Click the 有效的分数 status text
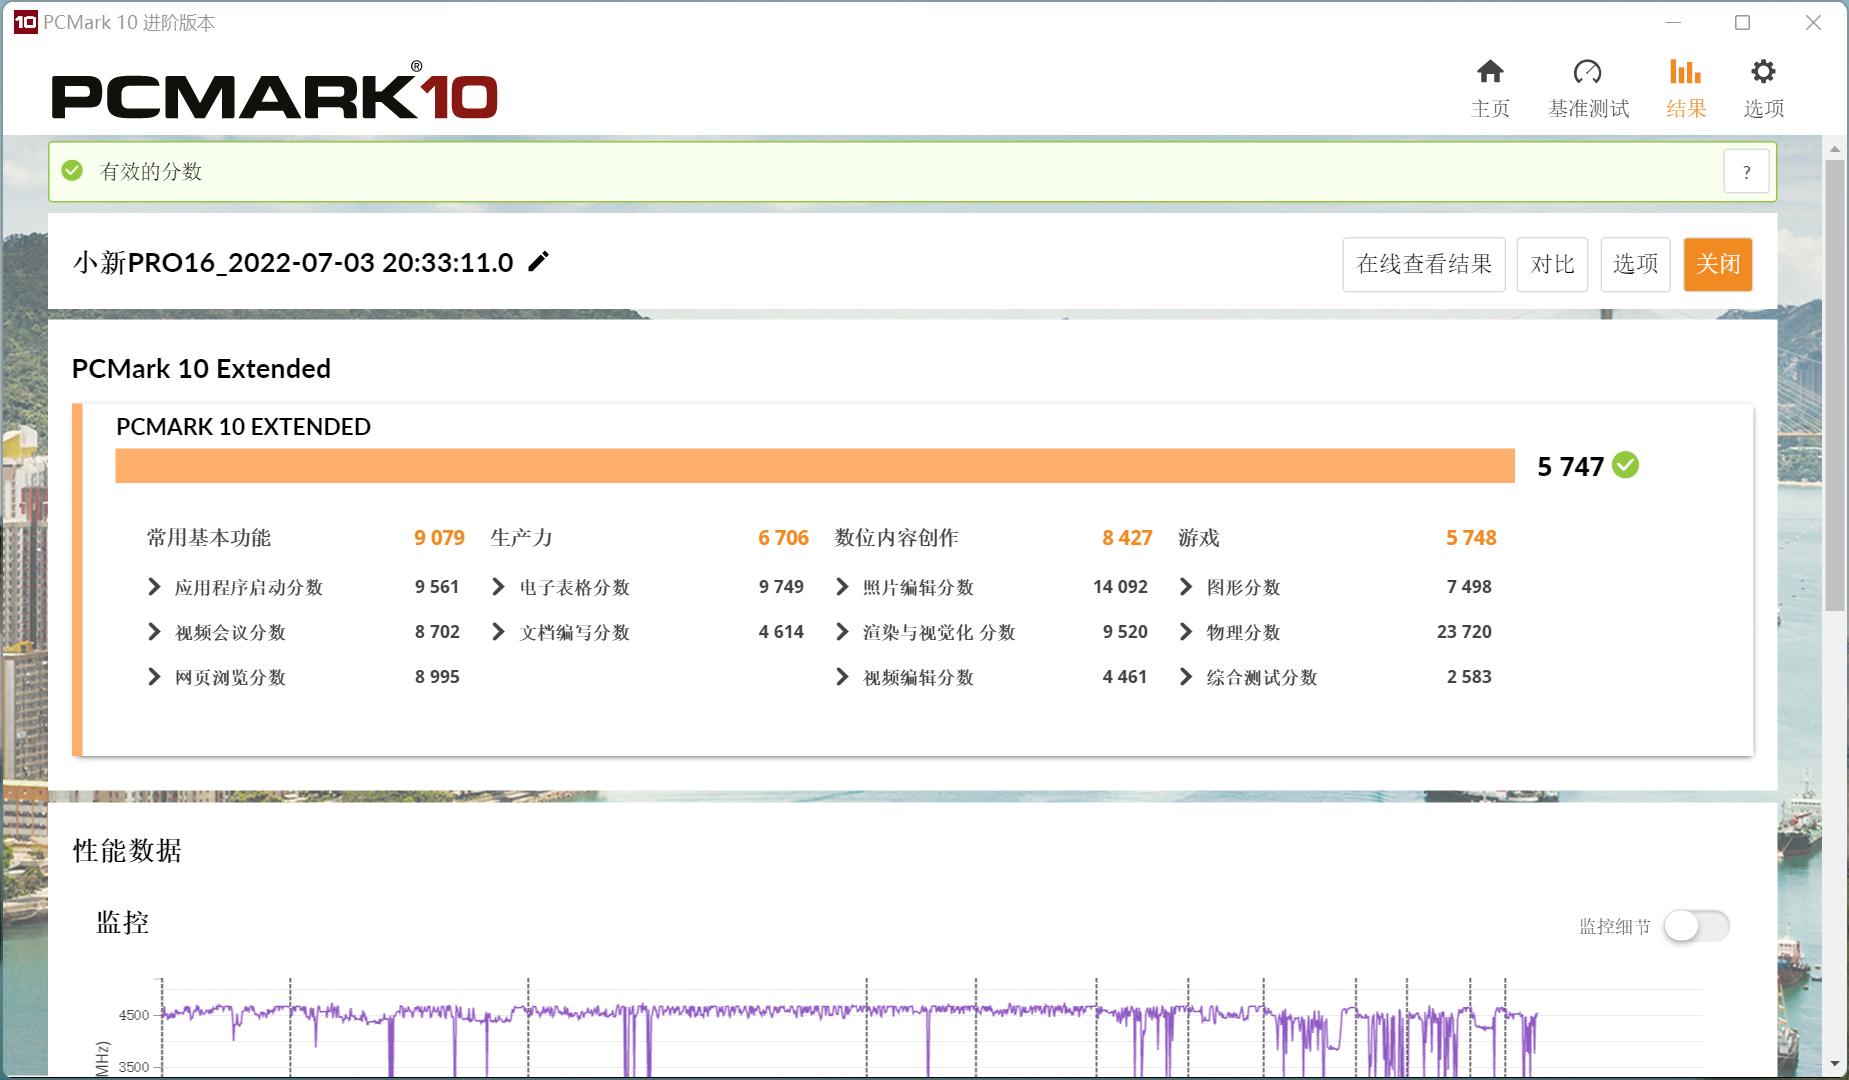The width and height of the screenshot is (1849, 1080). [151, 172]
